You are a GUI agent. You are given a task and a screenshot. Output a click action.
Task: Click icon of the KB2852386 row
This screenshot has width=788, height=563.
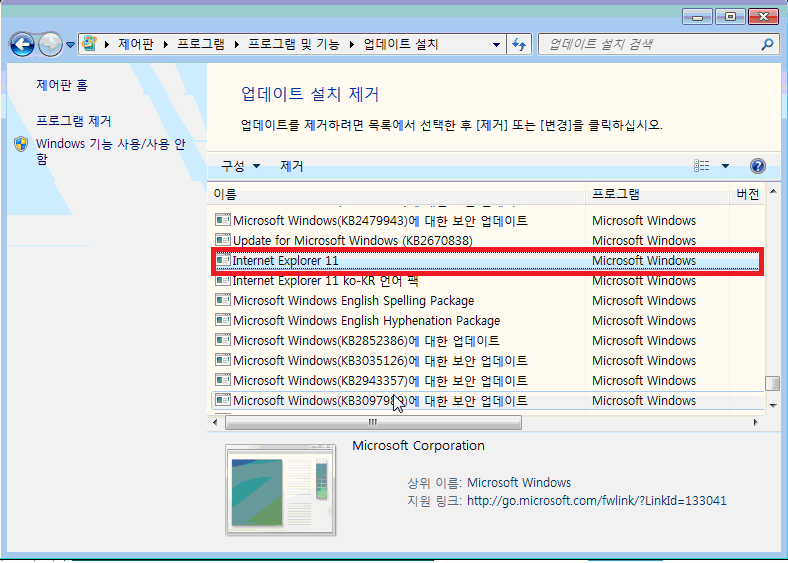[223, 340]
